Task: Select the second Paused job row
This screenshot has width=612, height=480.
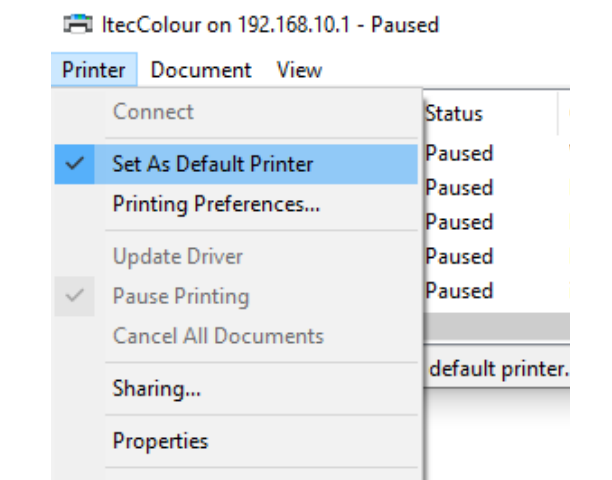Action: coord(459,188)
